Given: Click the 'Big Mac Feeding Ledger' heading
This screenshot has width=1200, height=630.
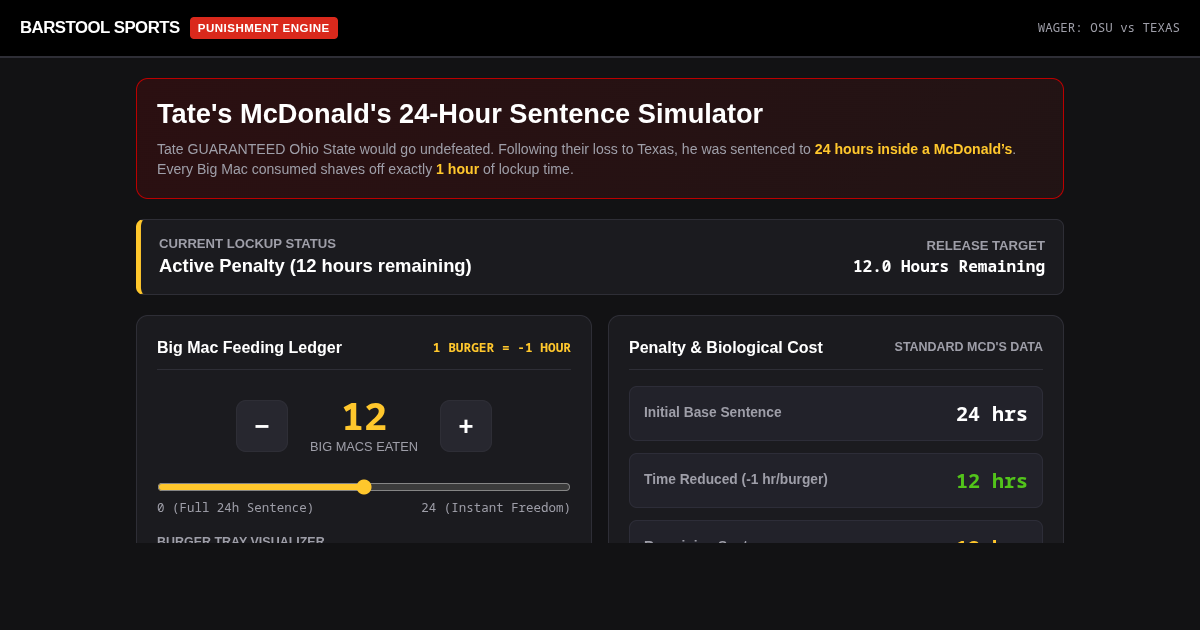Looking at the screenshot, I should 249,347.
